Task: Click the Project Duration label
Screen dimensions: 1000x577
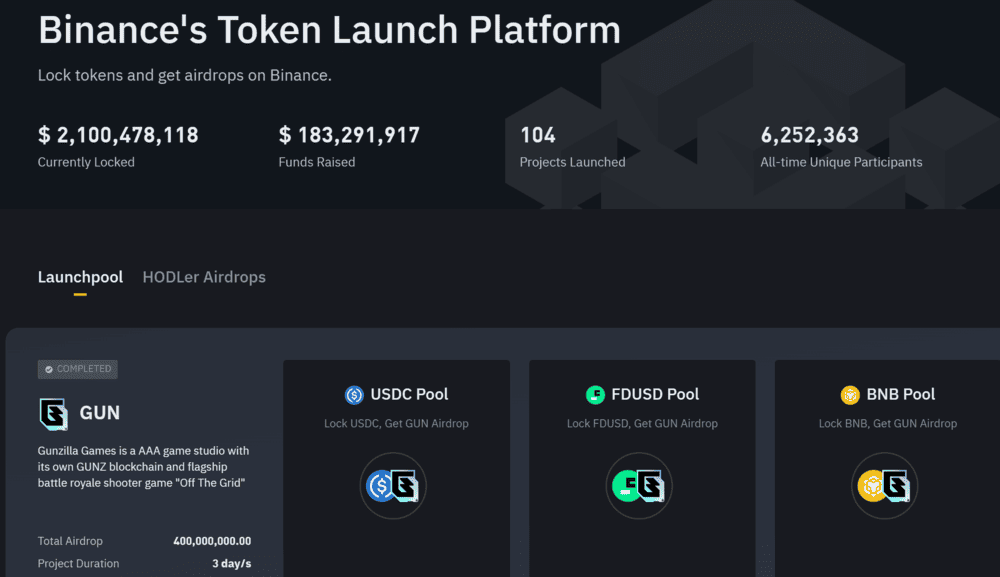Action: coord(78,564)
